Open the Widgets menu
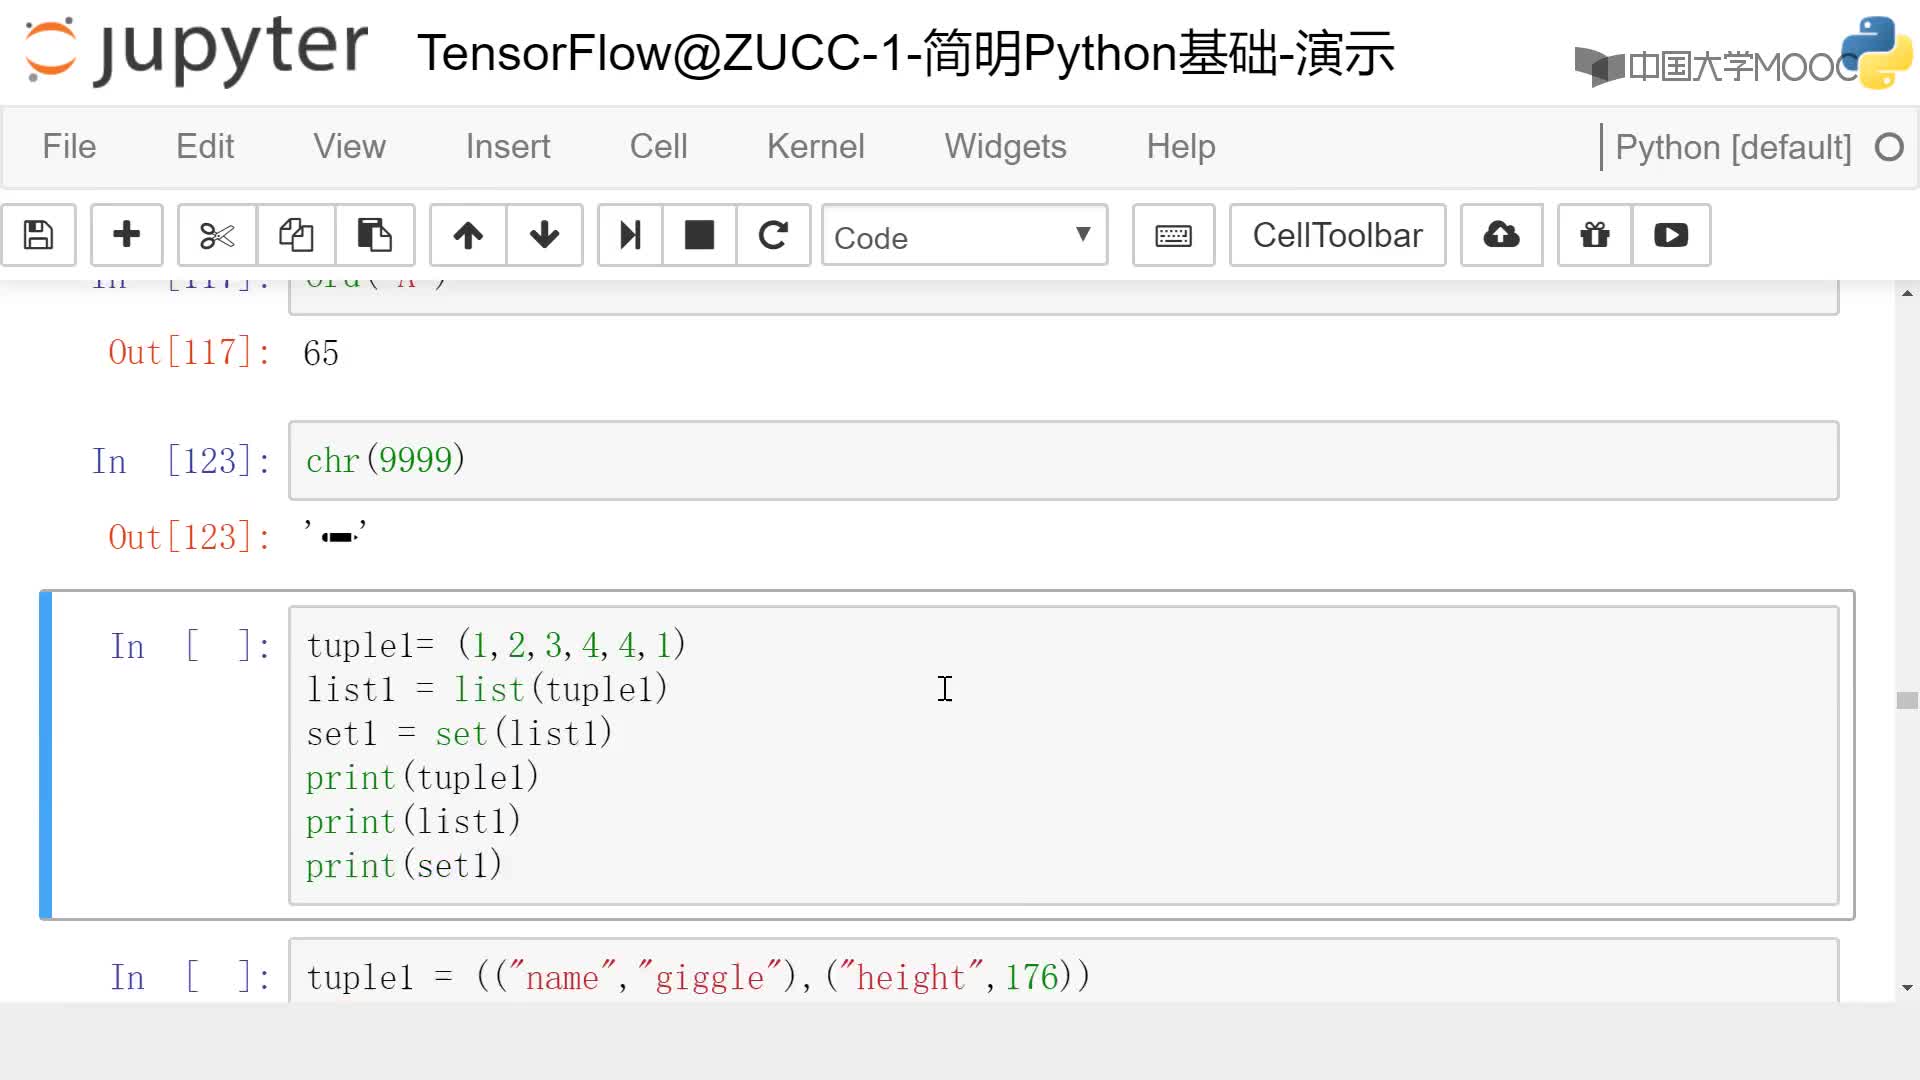Screen dimensions: 1920x1080 tap(1005, 147)
